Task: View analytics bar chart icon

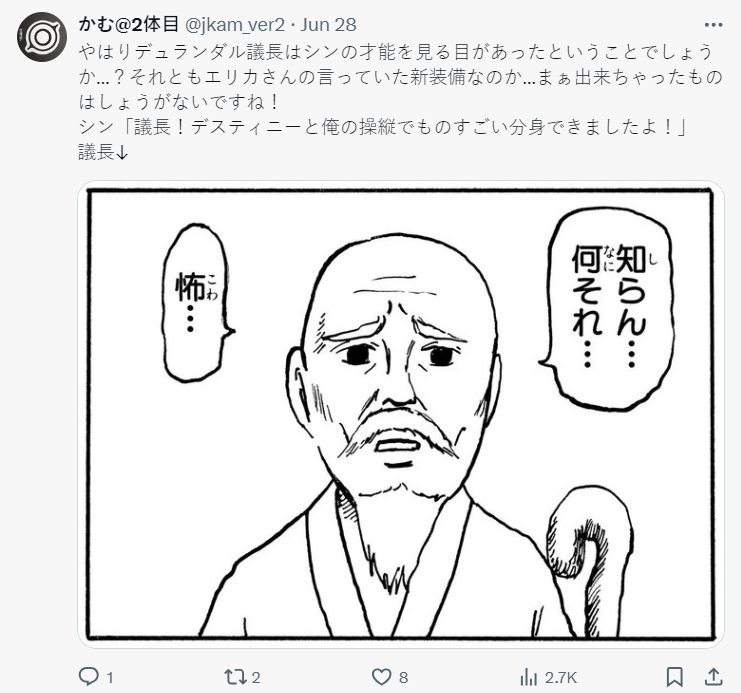Action: click(x=528, y=677)
